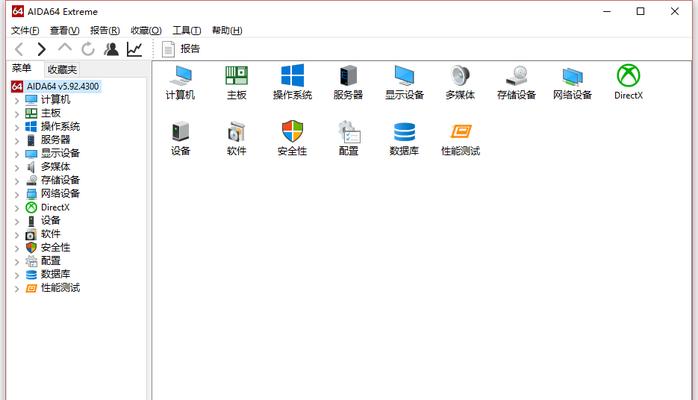Expand the 服务器 tree node arrow

point(17,141)
